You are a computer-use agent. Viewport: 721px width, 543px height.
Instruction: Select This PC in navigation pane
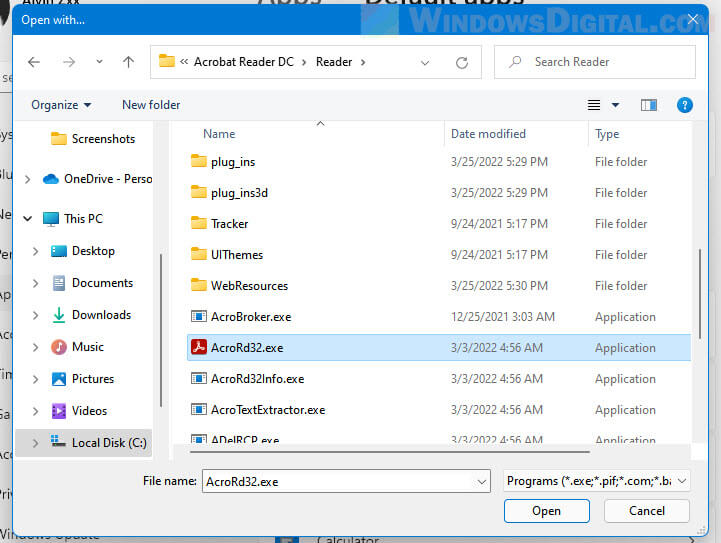coord(73,219)
